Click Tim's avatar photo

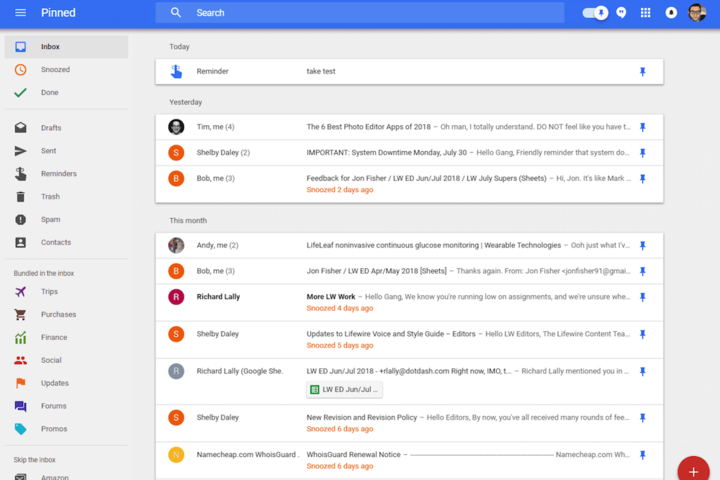(x=176, y=127)
